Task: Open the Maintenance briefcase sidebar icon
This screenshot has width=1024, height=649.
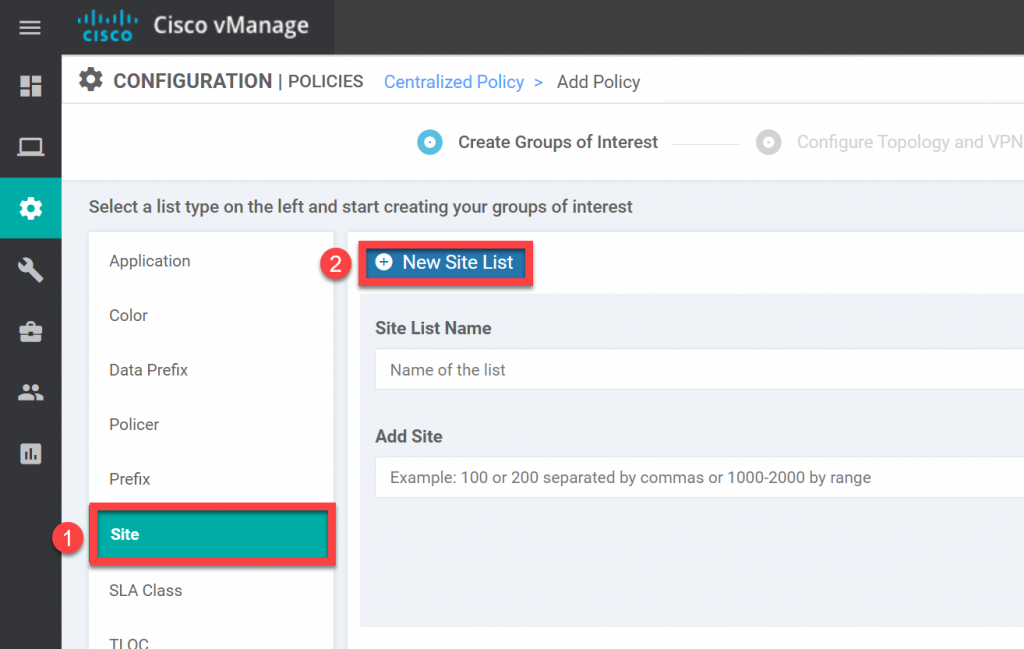Action: 31,331
